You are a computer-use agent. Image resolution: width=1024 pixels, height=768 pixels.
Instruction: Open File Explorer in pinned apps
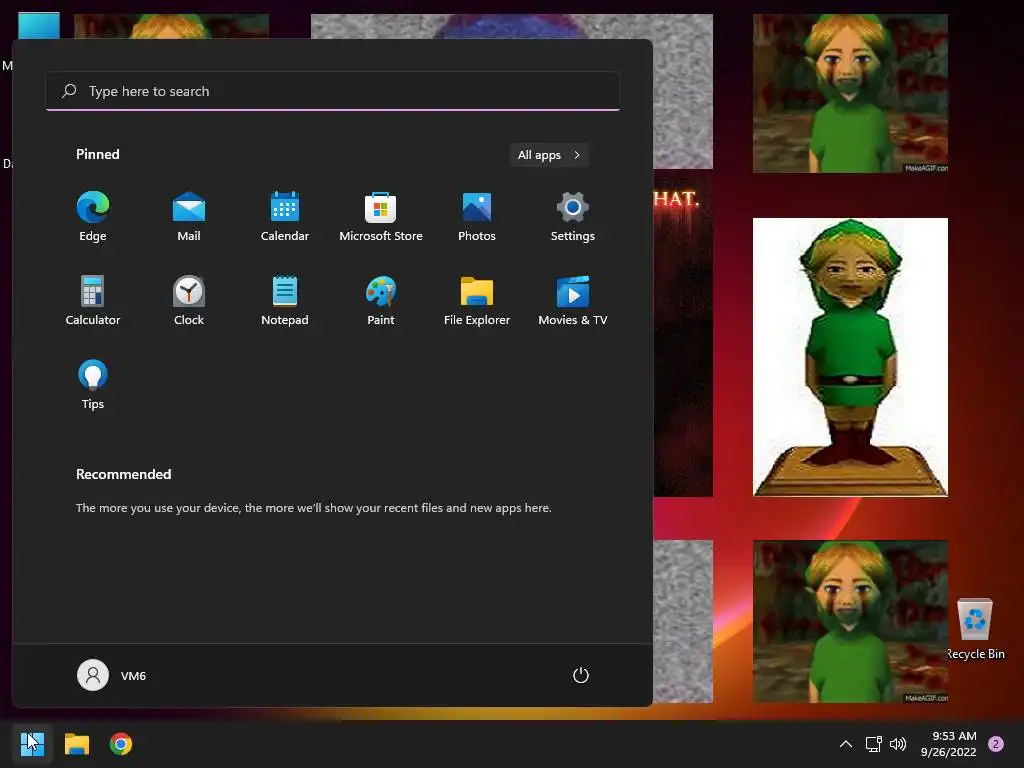pyautogui.click(x=477, y=300)
